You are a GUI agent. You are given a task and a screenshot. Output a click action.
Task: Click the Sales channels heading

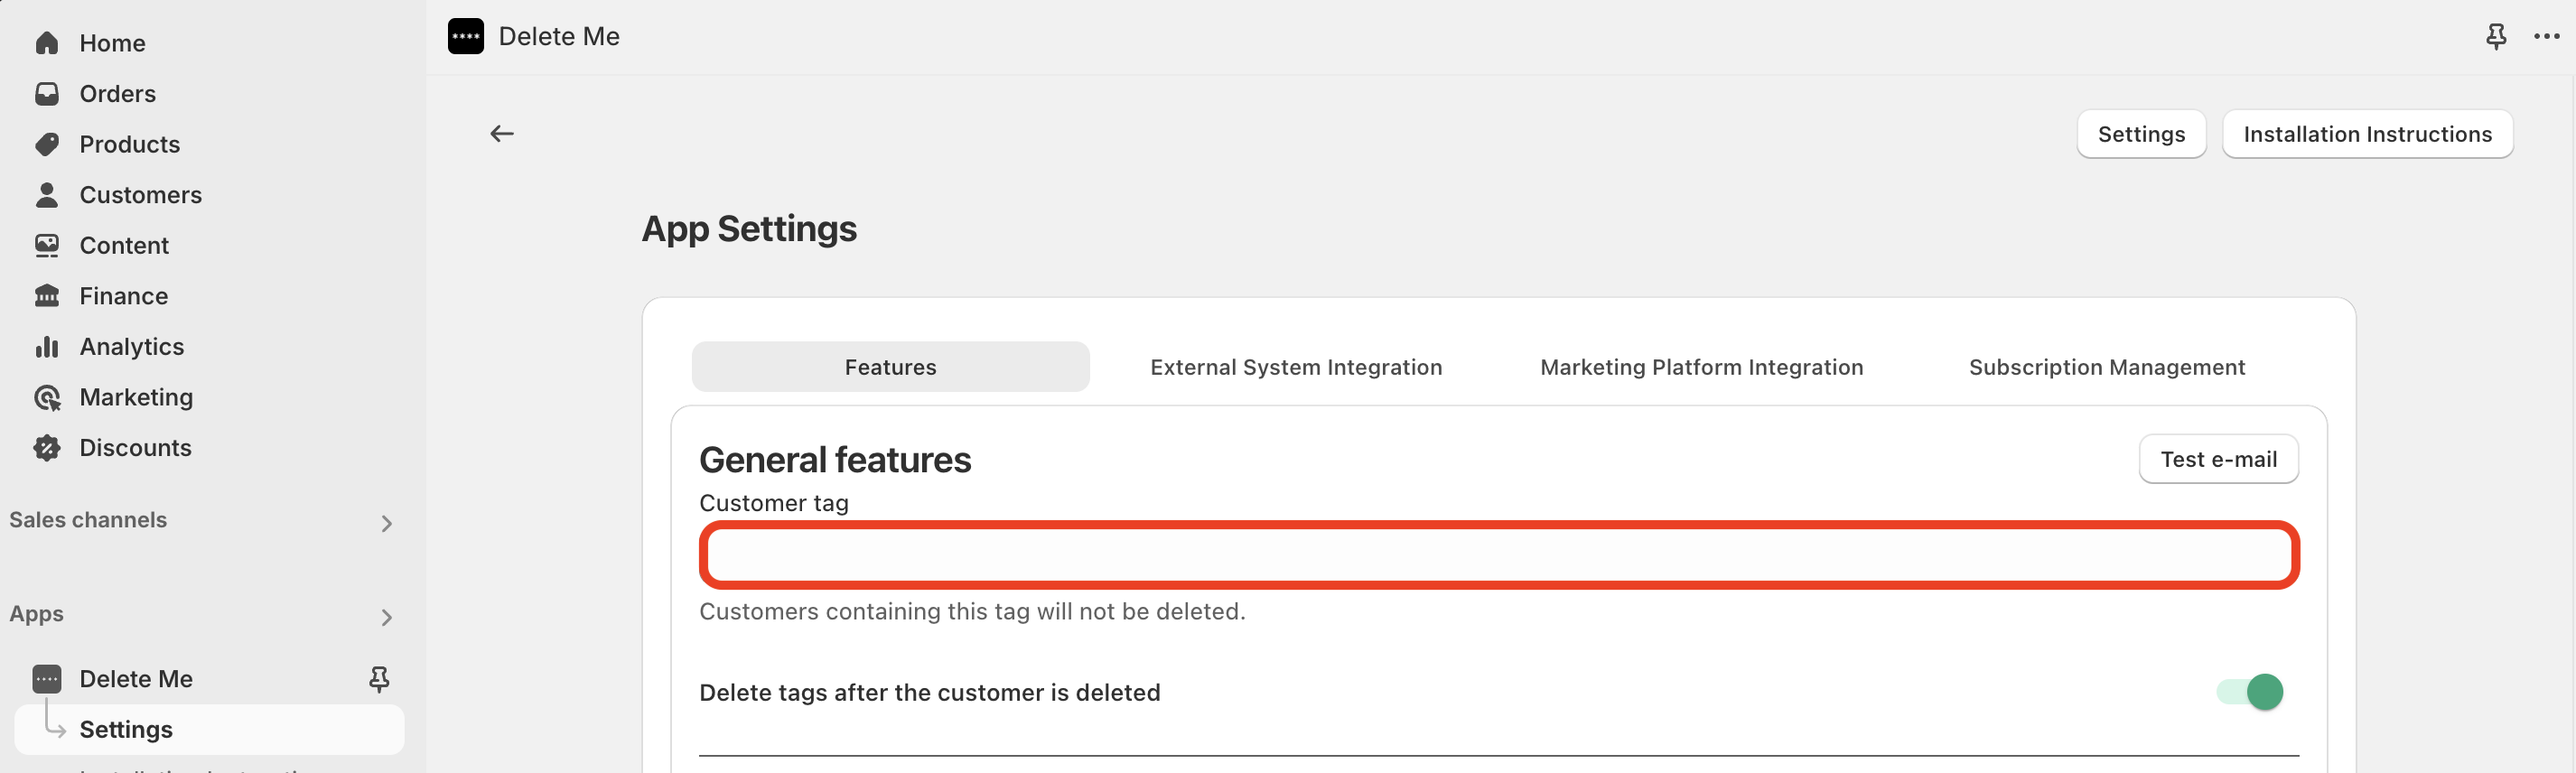tap(88, 520)
